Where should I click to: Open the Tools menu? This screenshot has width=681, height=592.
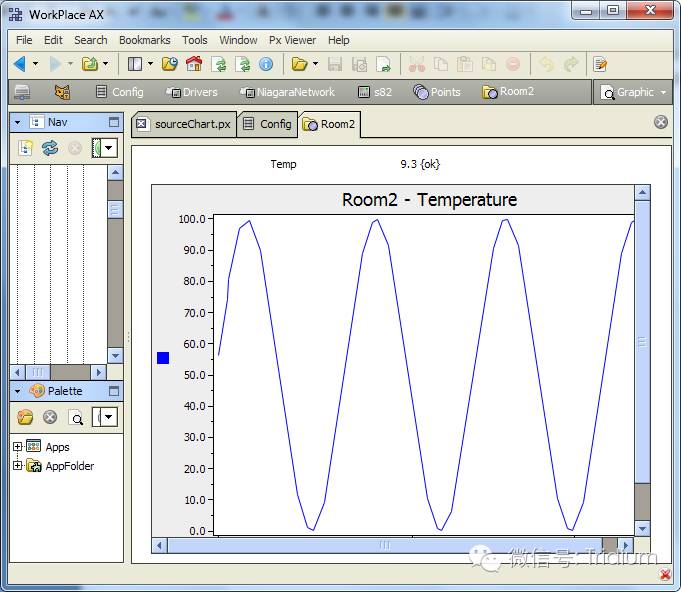[x=195, y=40]
